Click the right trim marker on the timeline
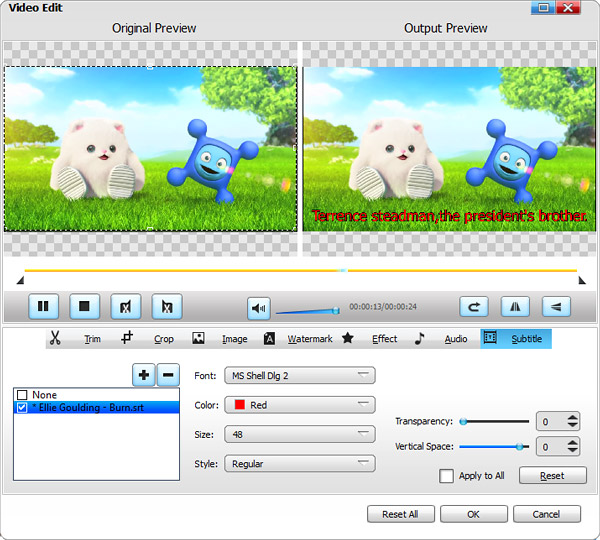600x540 pixels. coord(582,281)
